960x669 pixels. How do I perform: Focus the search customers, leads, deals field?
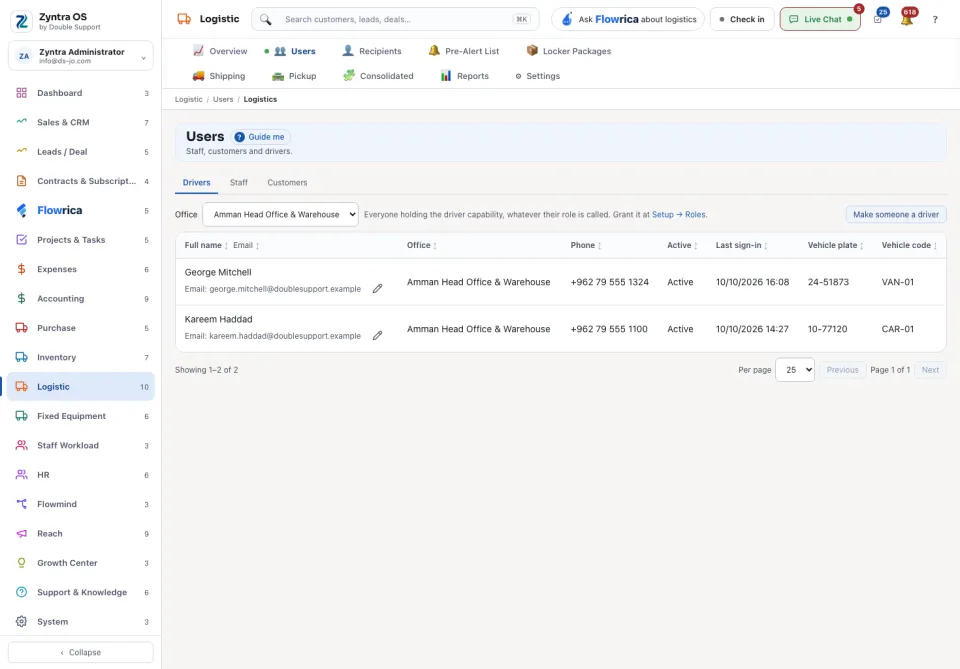click(396, 19)
